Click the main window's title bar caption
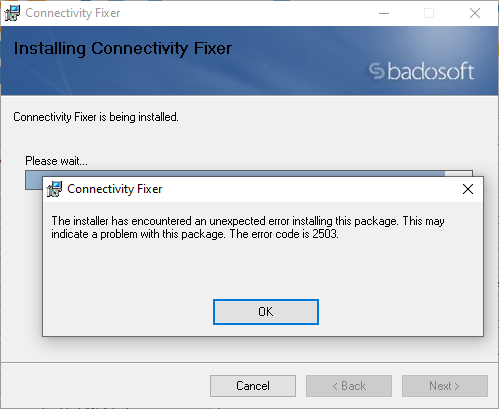499x409 pixels. pyautogui.click(x=73, y=13)
